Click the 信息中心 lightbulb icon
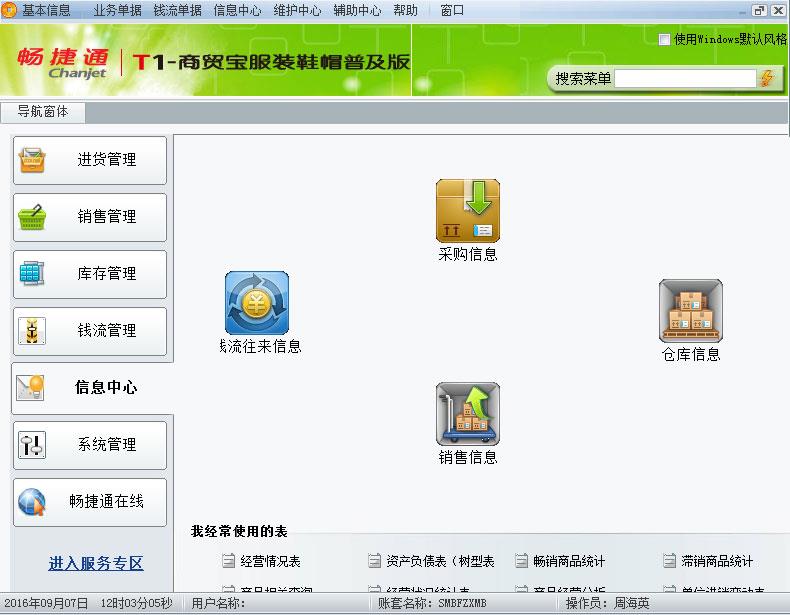The image size is (790, 615). click(x=30, y=388)
